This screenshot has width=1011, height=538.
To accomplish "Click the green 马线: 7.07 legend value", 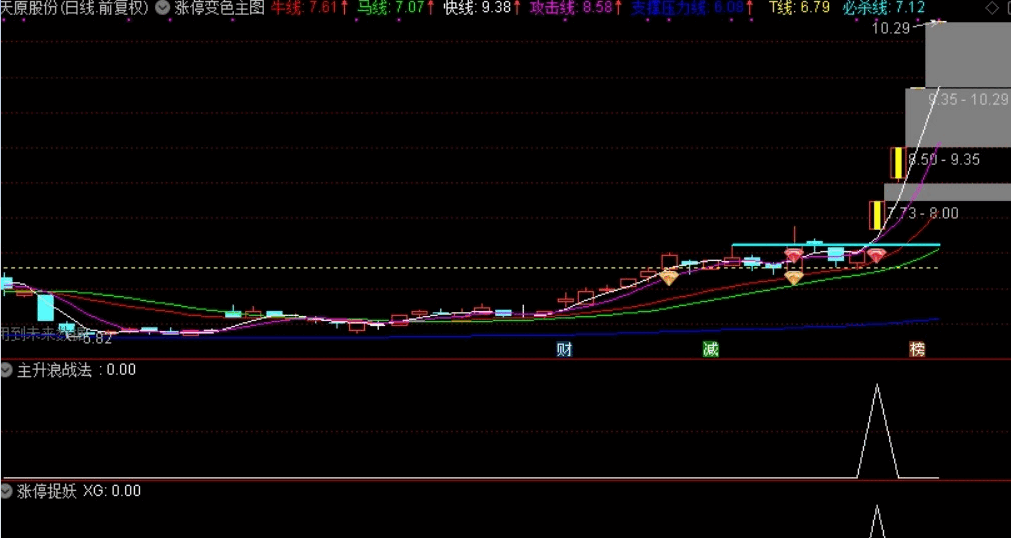I will (396, 8).
